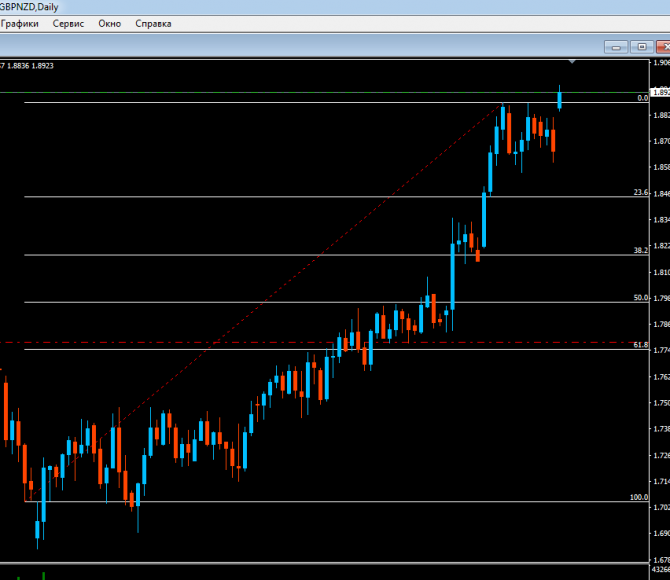
Task: Restore down the GBPNZD chart window
Action: click(642, 47)
